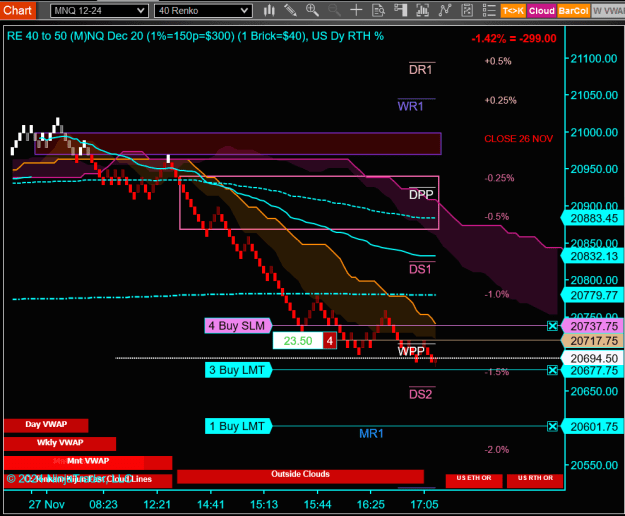Viewport: 625px width, 516px height.
Task: Cancel the 3 Buy LMT order
Action: (x=552, y=371)
